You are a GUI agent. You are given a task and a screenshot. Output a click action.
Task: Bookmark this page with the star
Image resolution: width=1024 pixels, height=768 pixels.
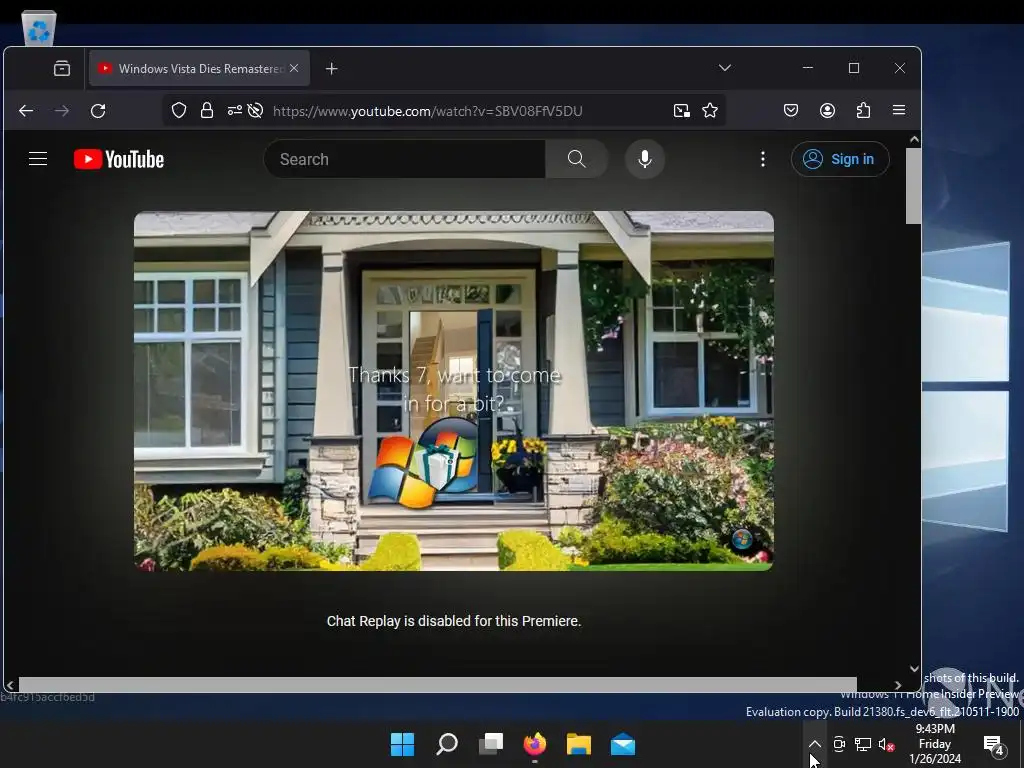(710, 111)
